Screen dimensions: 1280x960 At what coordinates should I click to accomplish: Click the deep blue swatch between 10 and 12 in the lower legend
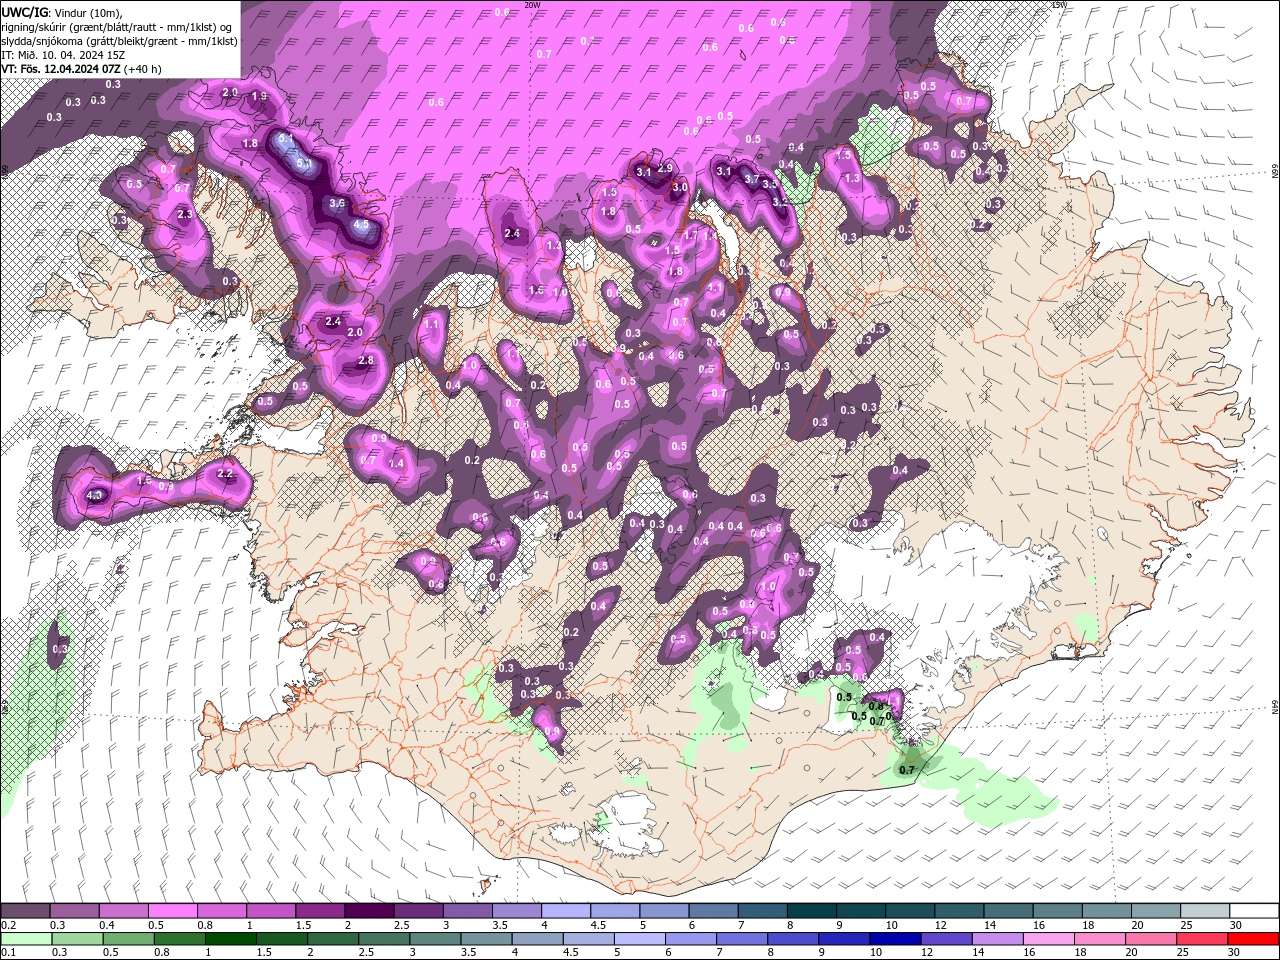895,939
